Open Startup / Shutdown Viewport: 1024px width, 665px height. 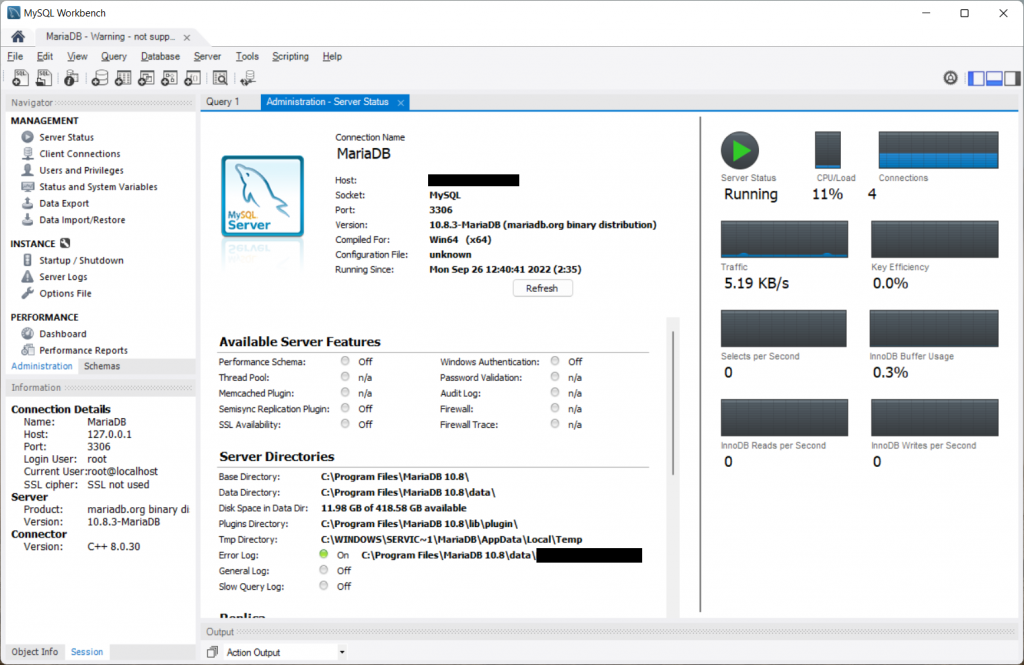coord(81,260)
